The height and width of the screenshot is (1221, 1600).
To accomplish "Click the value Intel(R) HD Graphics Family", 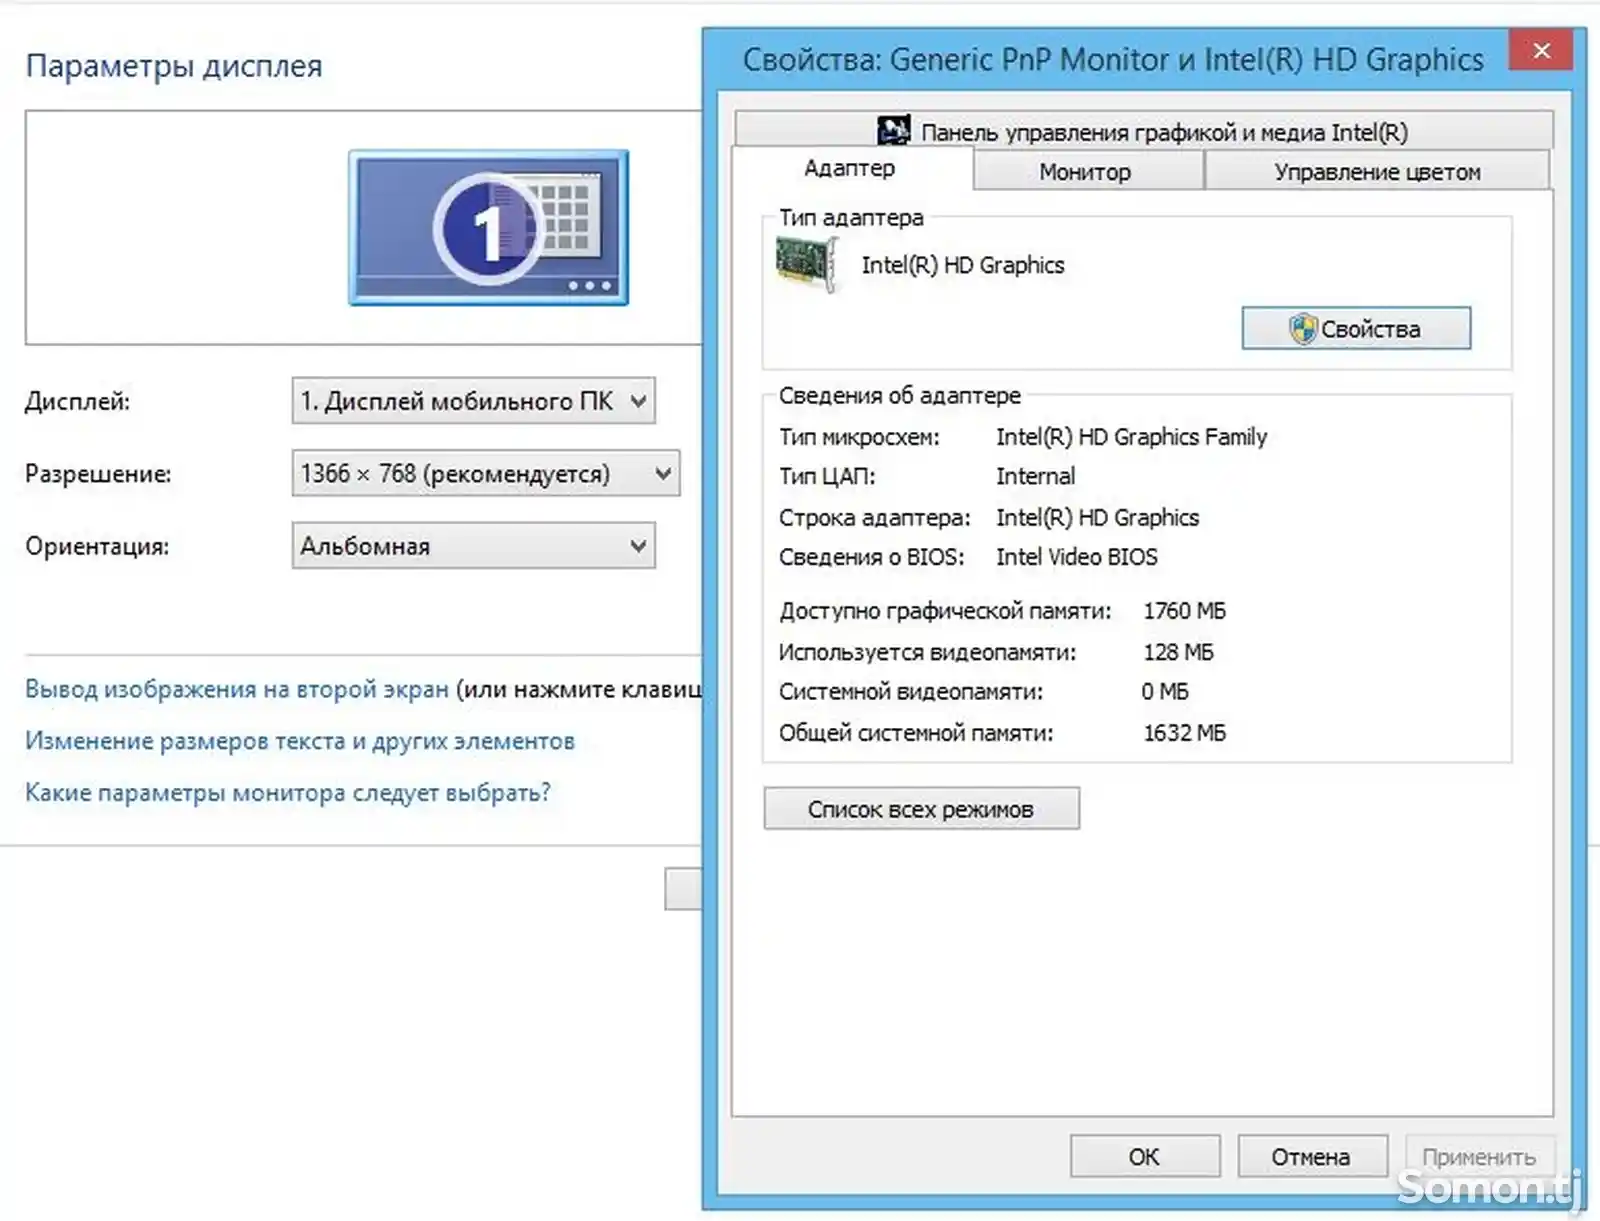I will click(1131, 437).
